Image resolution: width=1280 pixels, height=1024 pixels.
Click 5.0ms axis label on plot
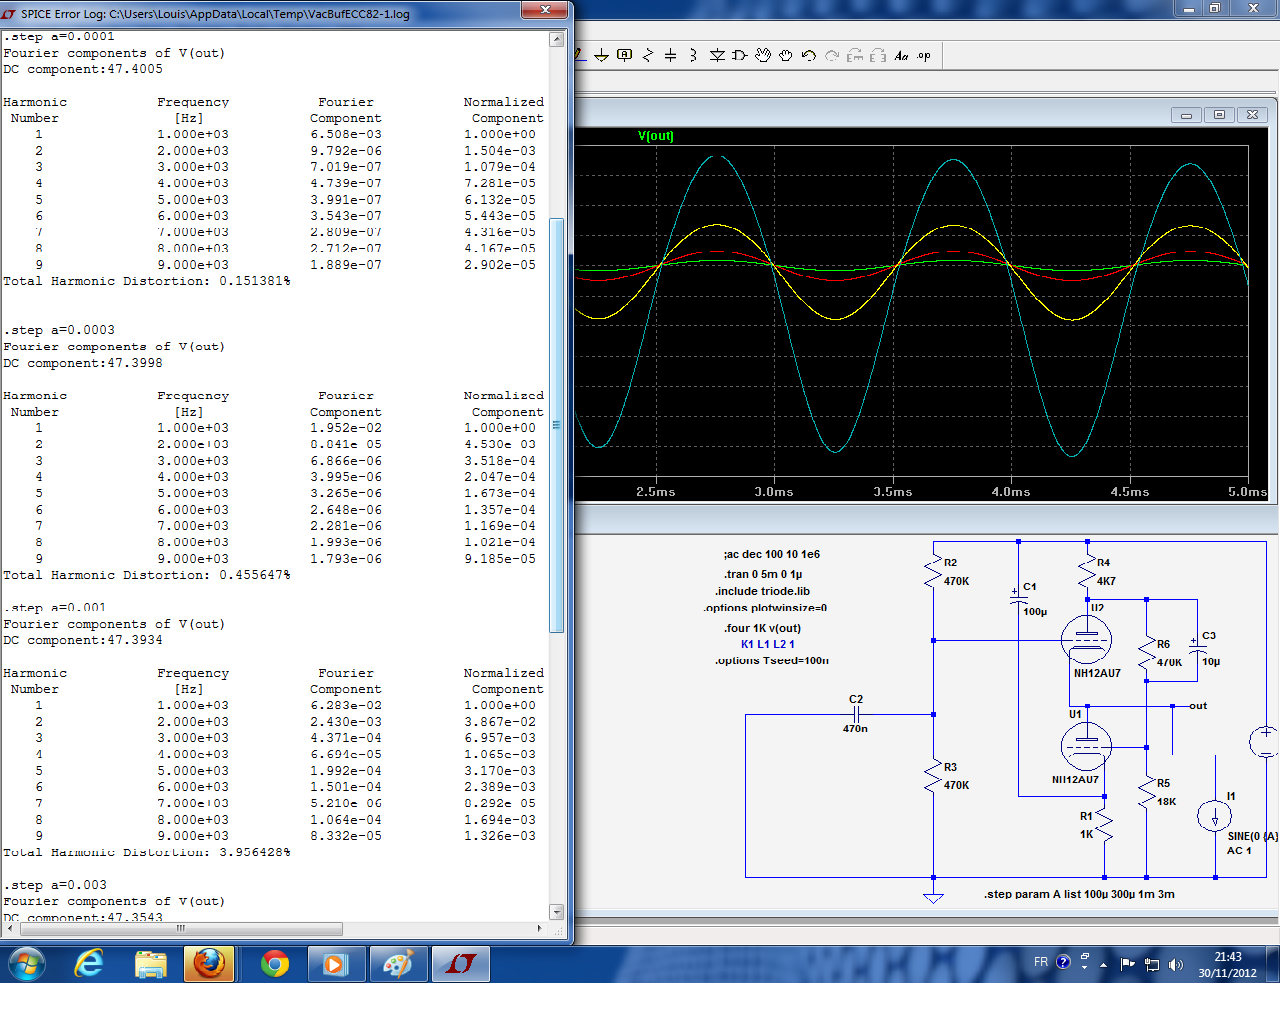[x=1247, y=492]
